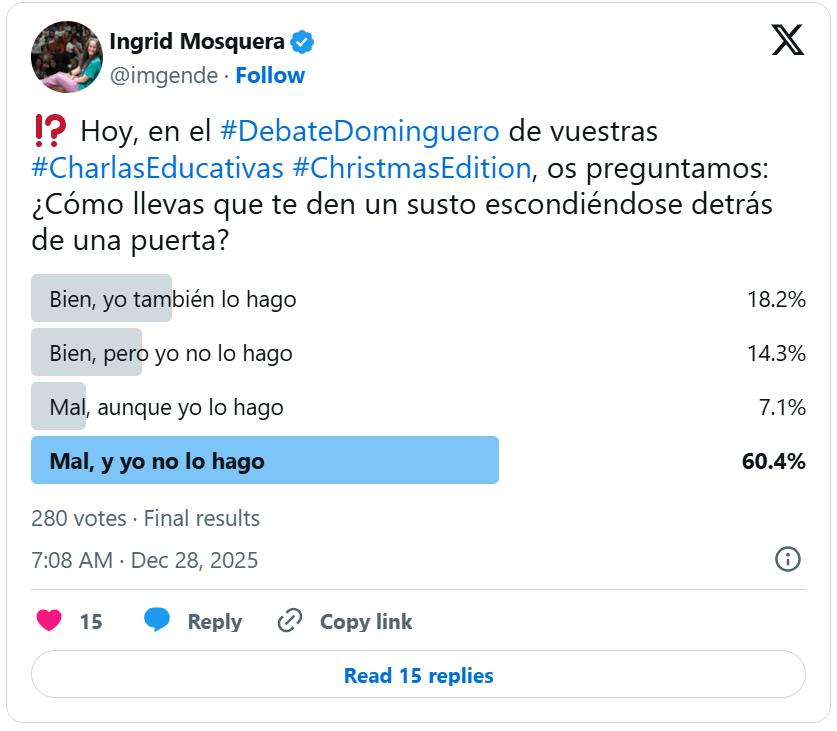Click the Copy link text
Viewport: 837px width, 731px height.
[x=366, y=622]
